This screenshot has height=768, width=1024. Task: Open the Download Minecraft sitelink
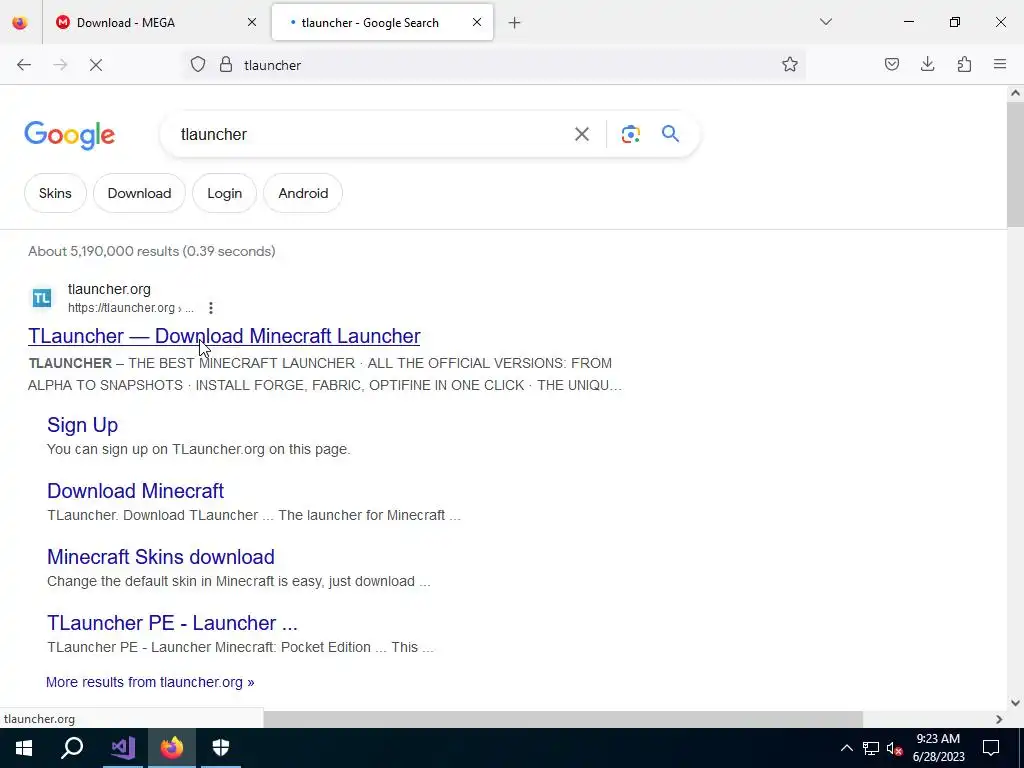pyautogui.click(x=135, y=491)
